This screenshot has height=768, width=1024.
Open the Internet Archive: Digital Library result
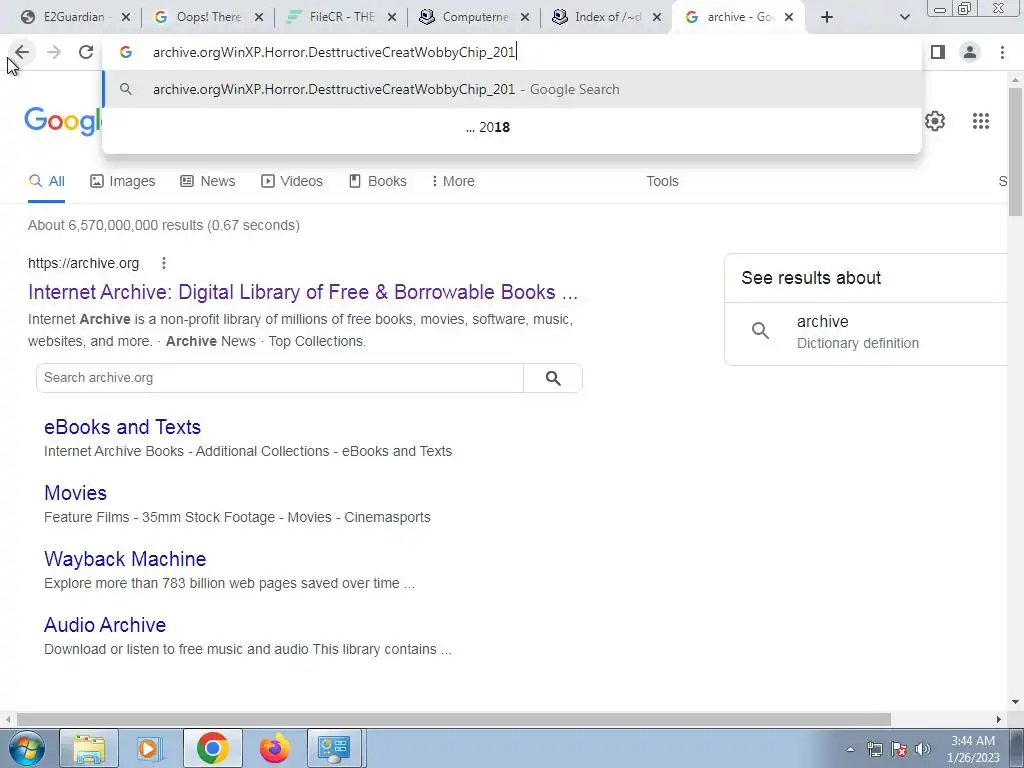coord(303,292)
